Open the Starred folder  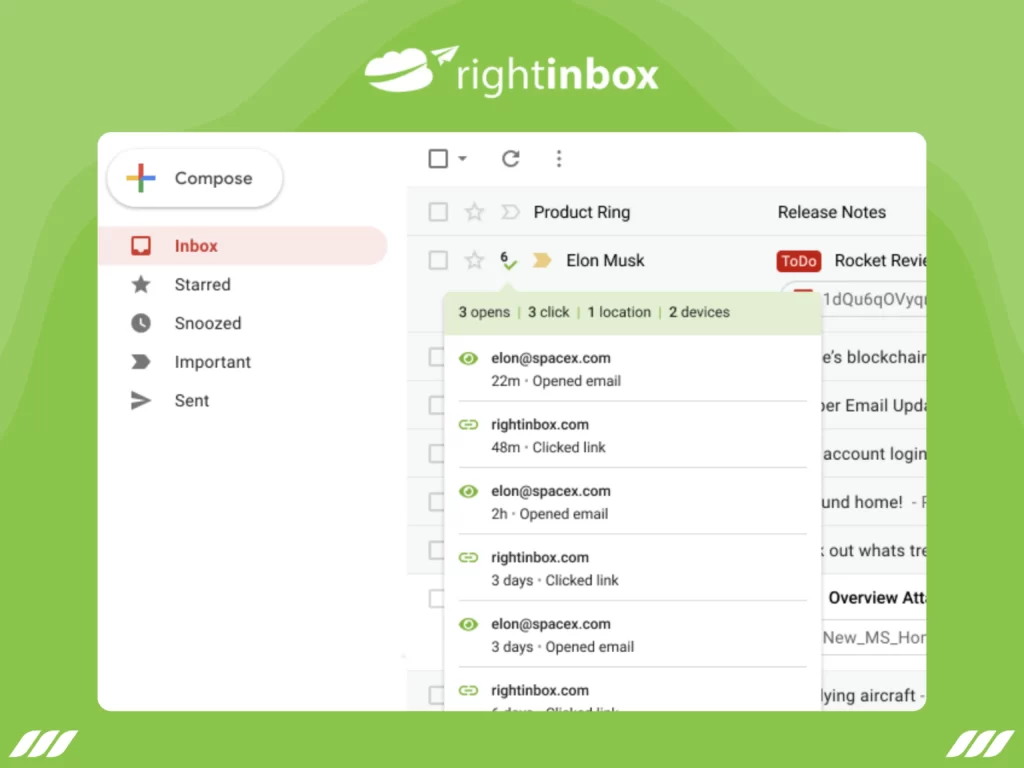tap(202, 285)
